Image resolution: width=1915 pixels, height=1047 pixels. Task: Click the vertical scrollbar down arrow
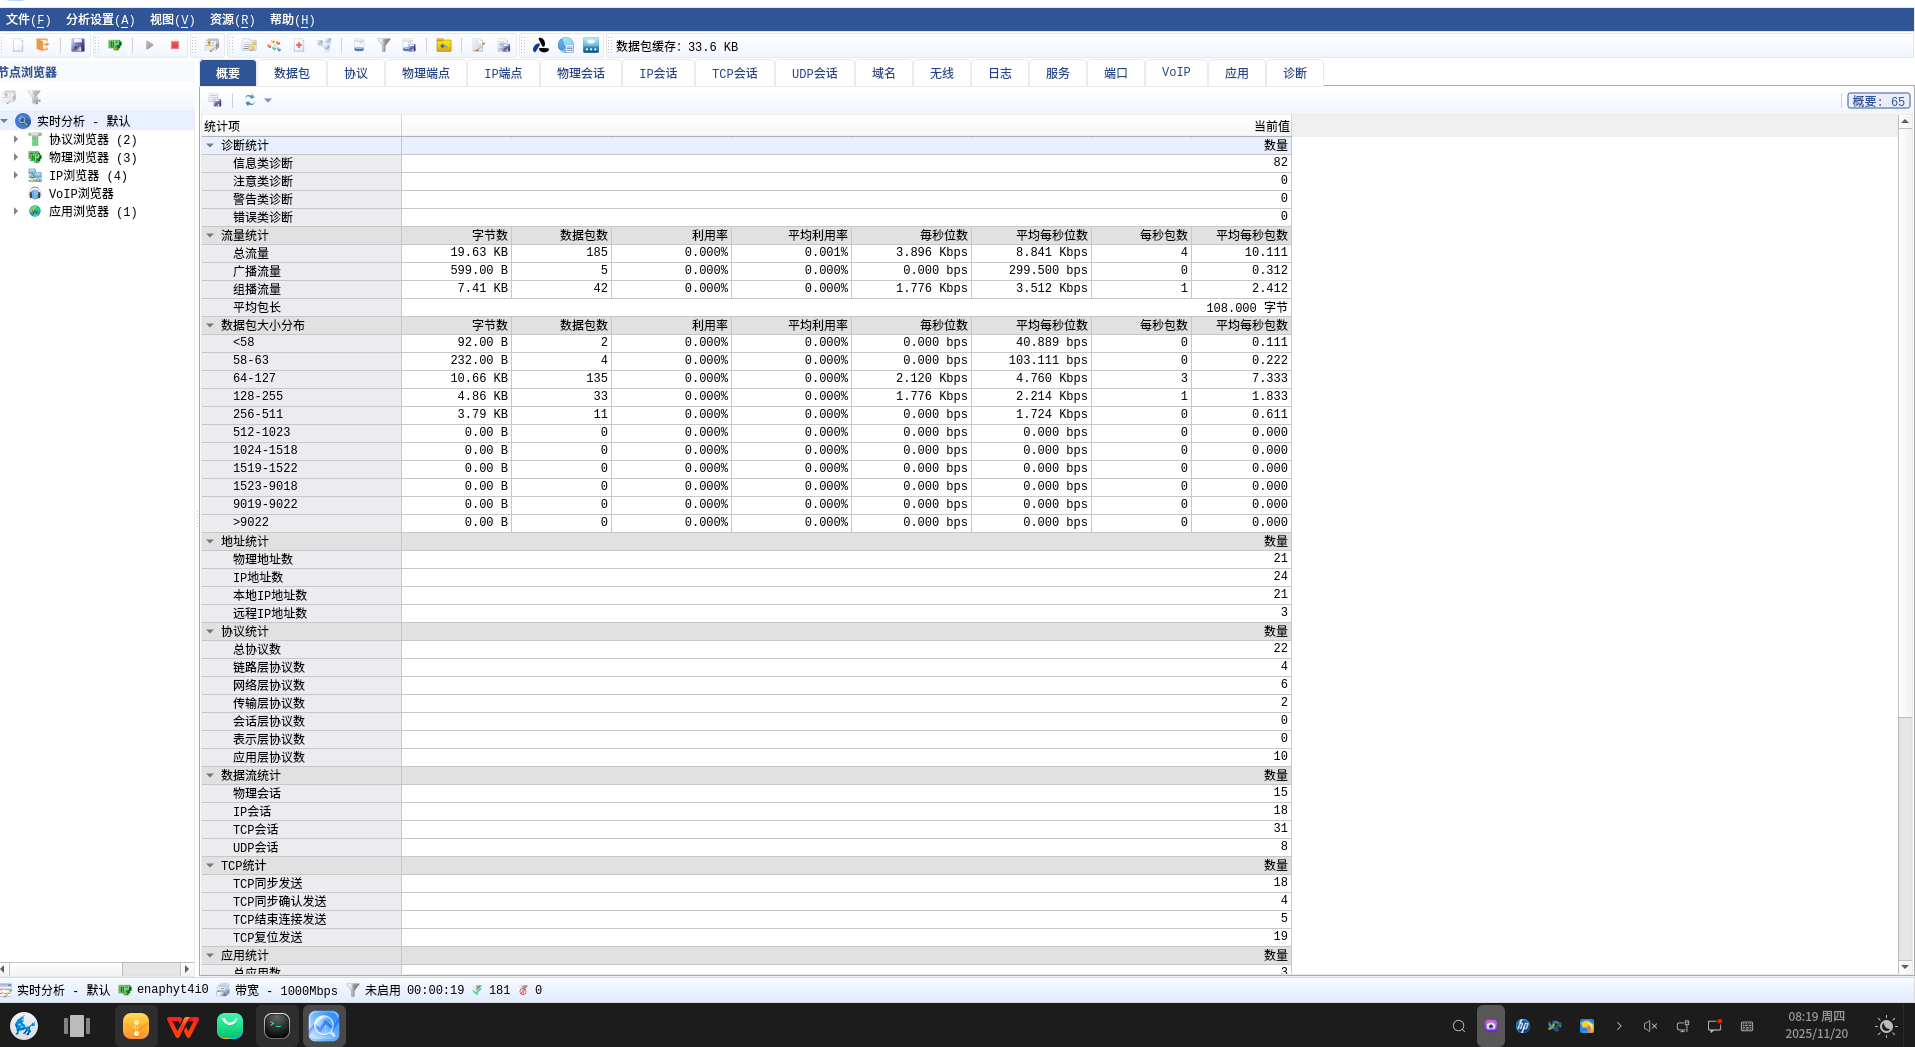1905,967
